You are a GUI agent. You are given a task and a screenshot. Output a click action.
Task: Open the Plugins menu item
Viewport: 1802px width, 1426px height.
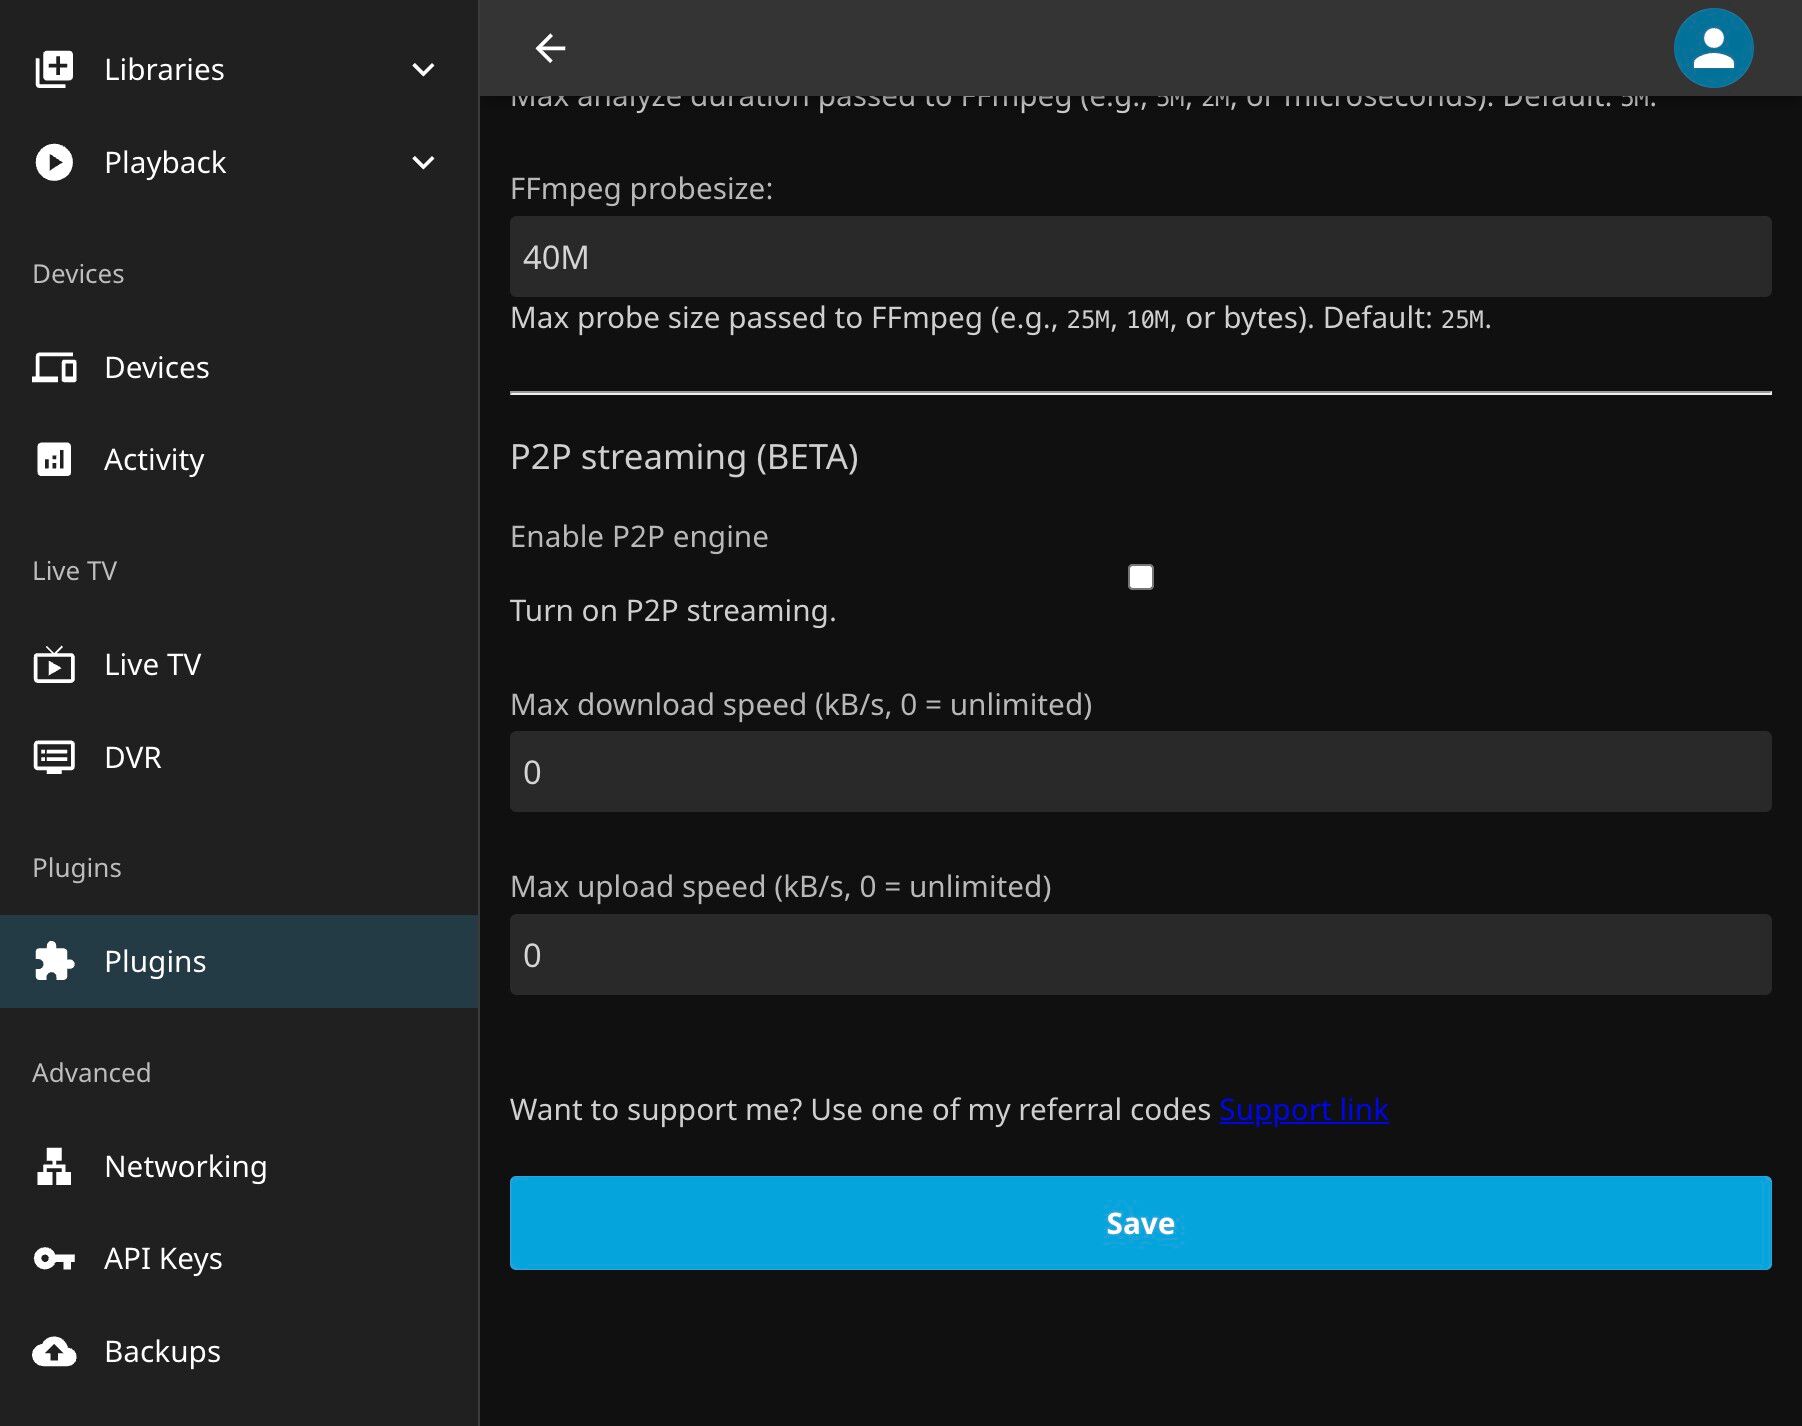155,961
